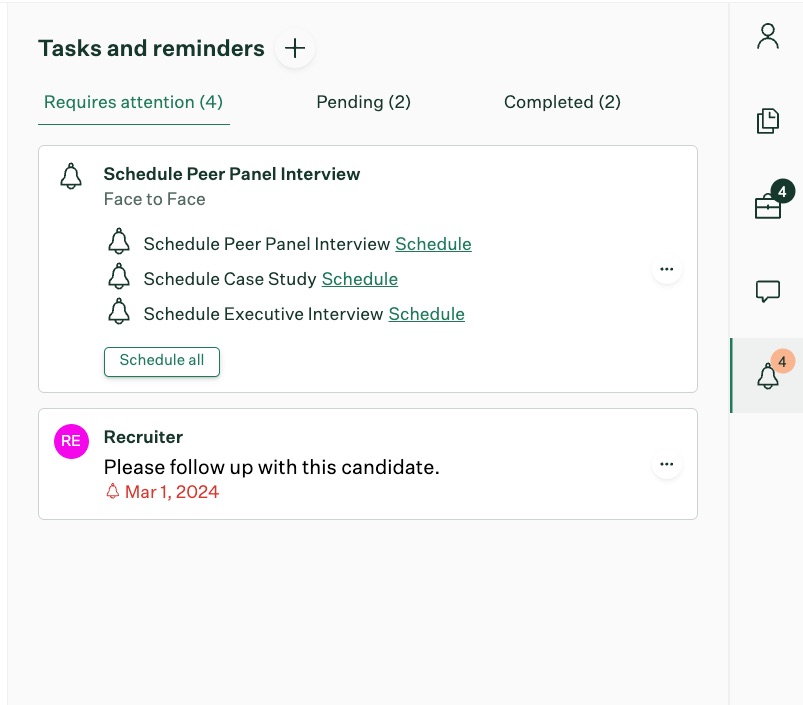Open the candidate profile icon in sidebar

point(767,37)
